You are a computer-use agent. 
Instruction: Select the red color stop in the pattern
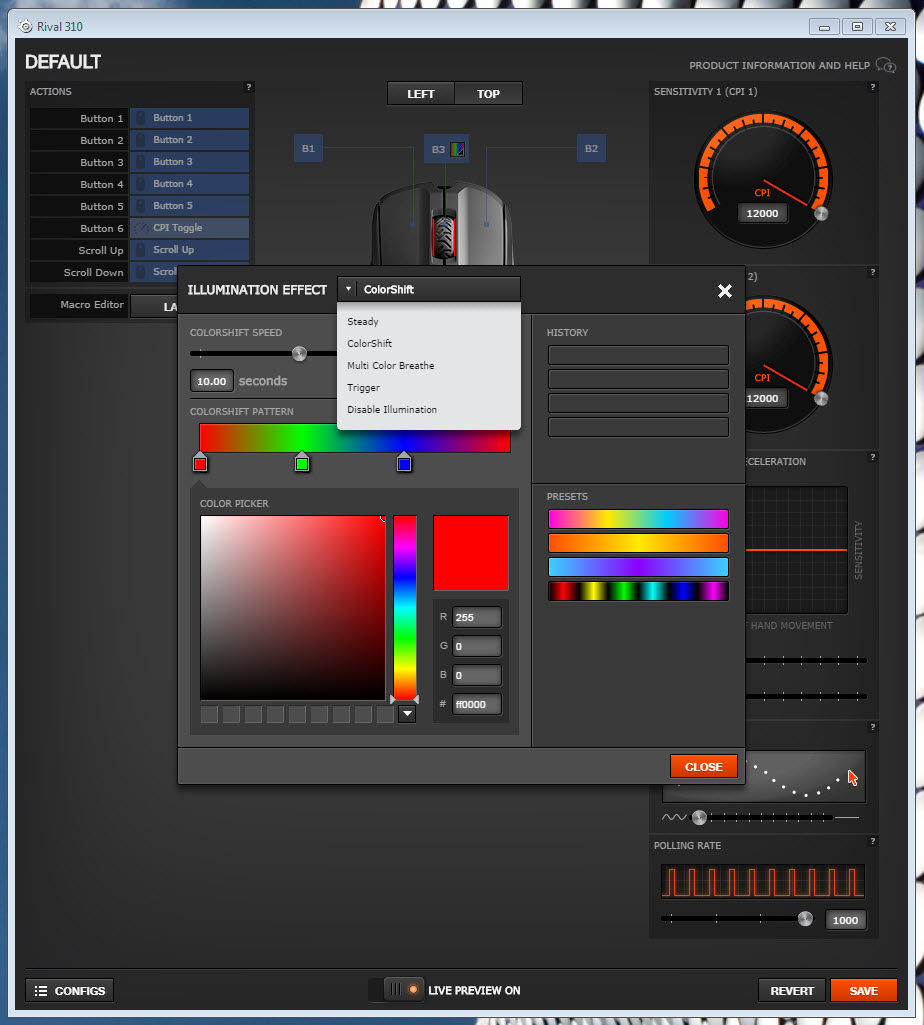point(200,463)
